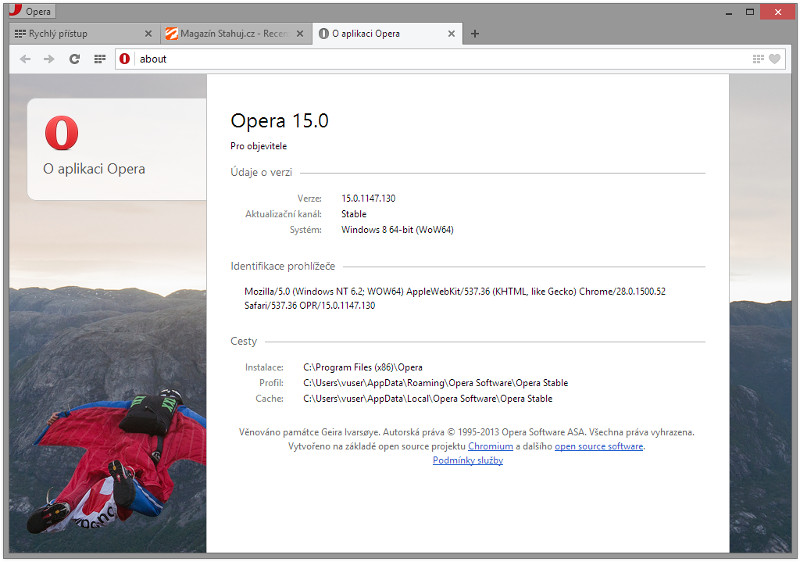This screenshot has width=800, height=562.
Task: Close the Magazín Stahuj.cz tab
Action: point(300,34)
